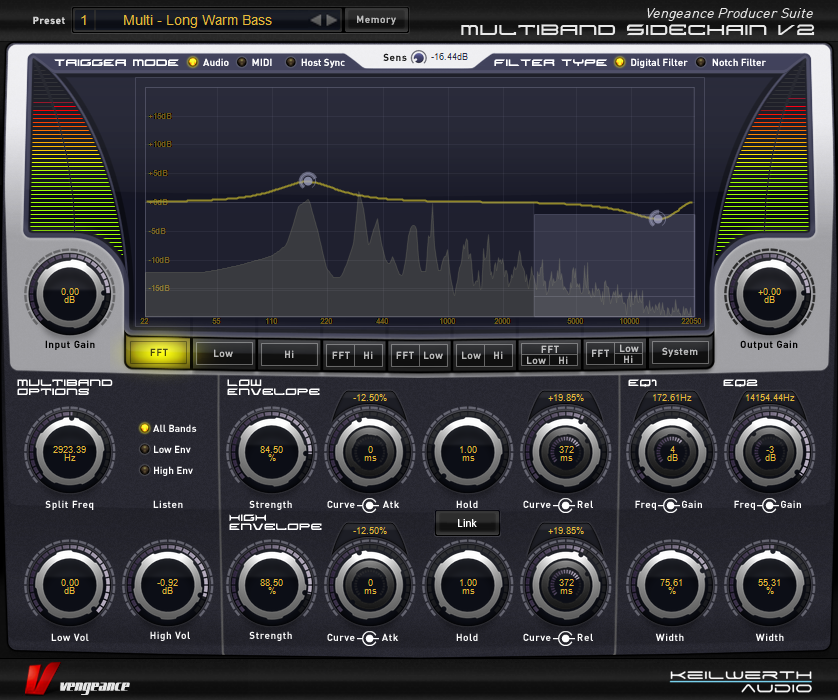
Task: Enable Host Sync trigger mode
Action: [291, 63]
